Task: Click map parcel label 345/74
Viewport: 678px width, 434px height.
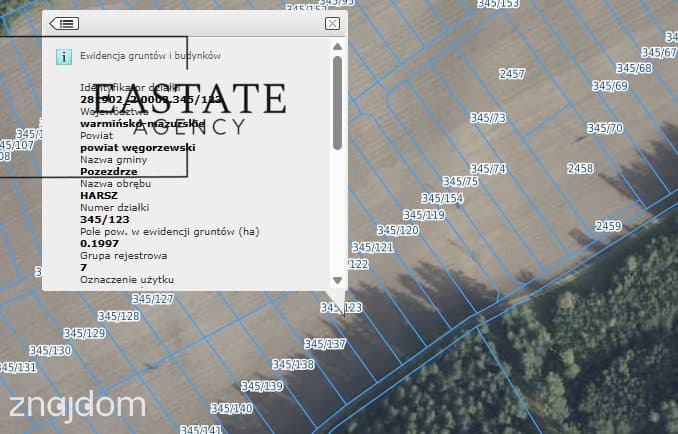Action: tap(488, 169)
